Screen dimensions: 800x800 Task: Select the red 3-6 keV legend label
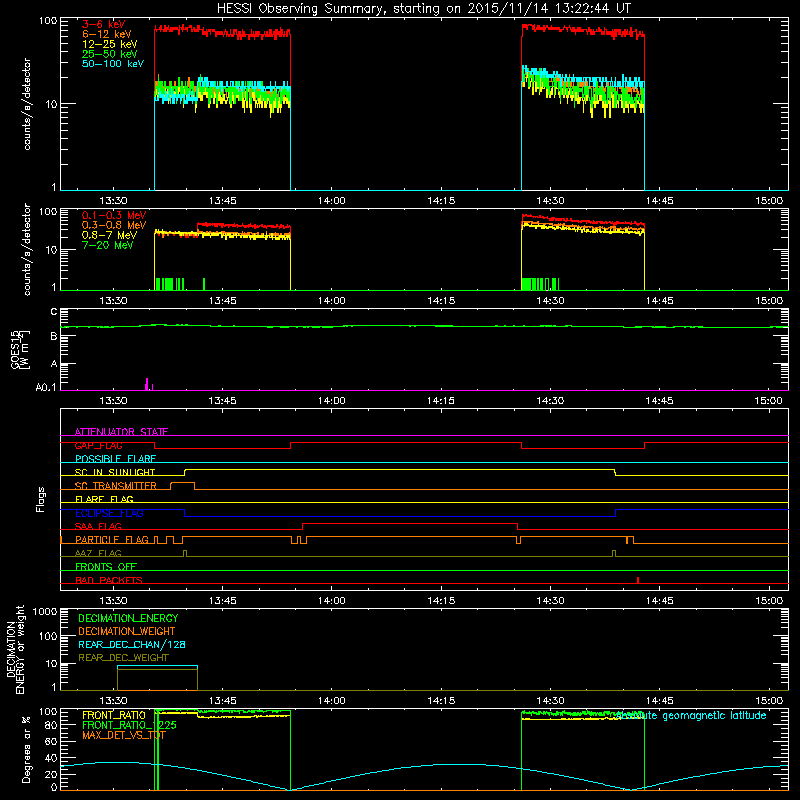(x=104, y=24)
